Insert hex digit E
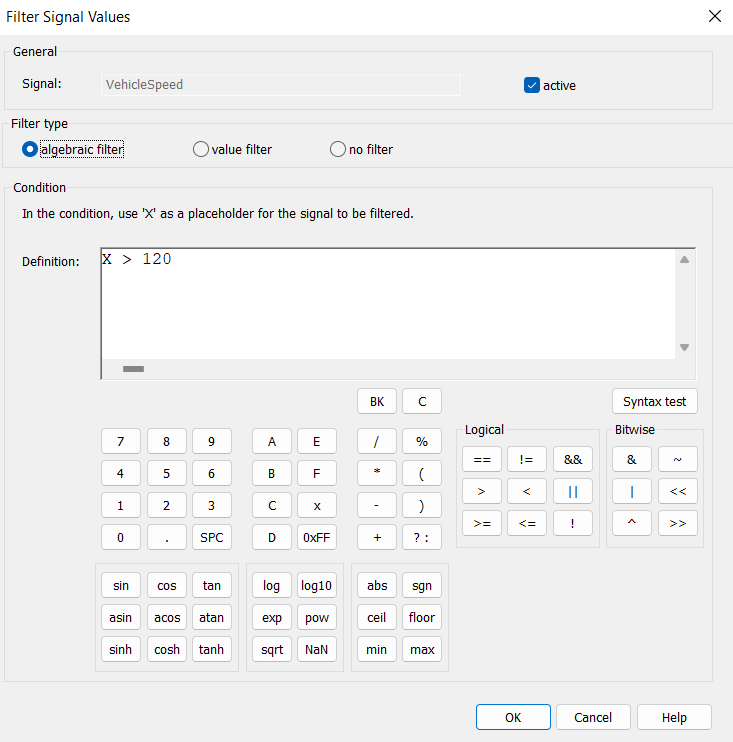Screen dimensions: 733x742 317,442
